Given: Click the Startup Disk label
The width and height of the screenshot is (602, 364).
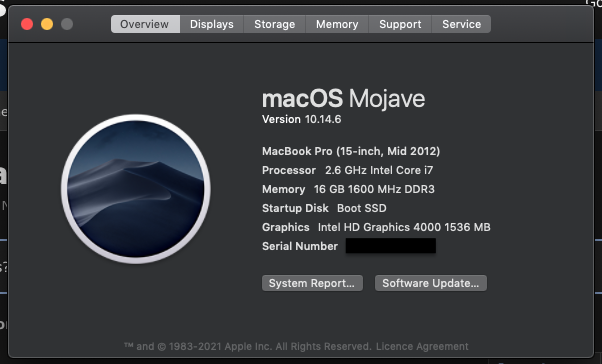Looking at the screenshot, I should (x=295, y=208).
